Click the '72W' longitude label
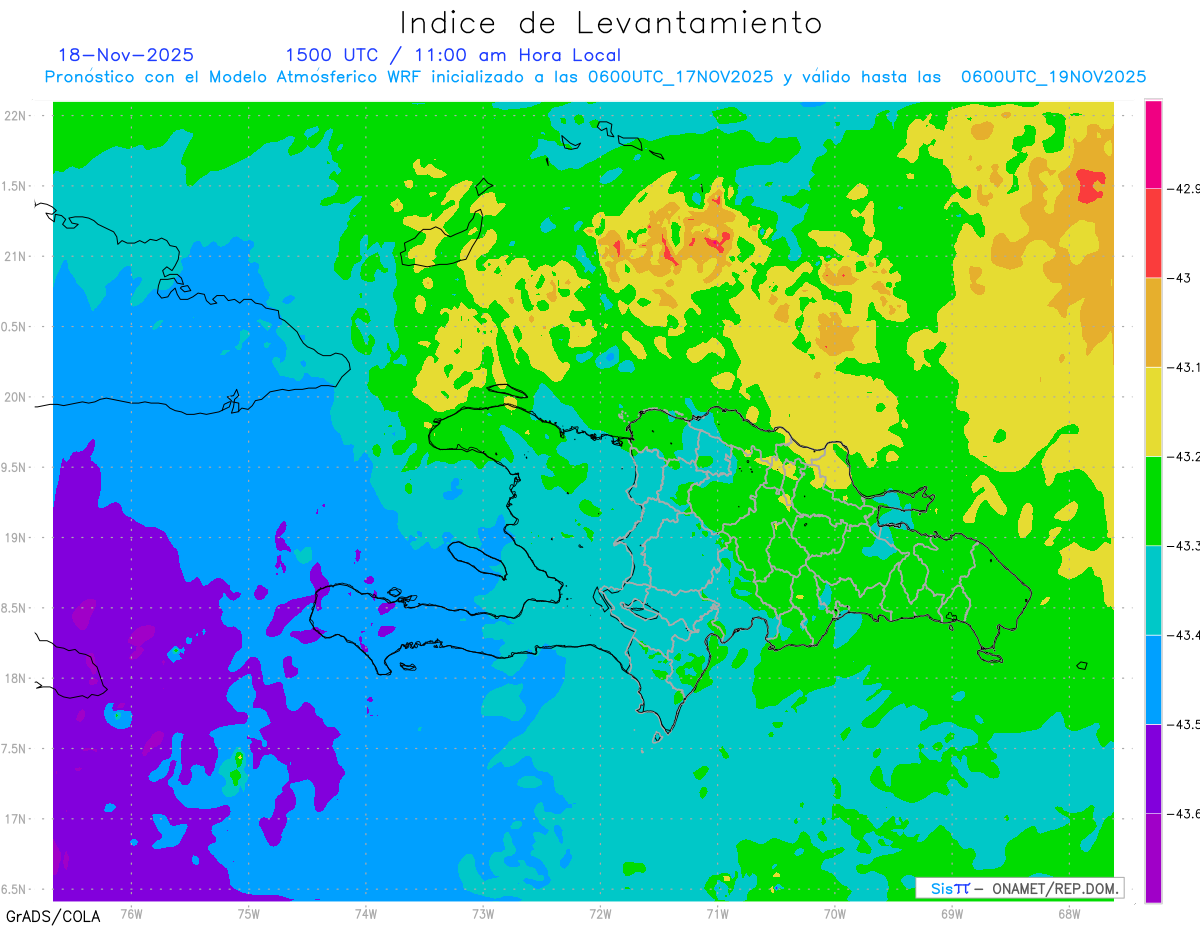 (600, 913)
